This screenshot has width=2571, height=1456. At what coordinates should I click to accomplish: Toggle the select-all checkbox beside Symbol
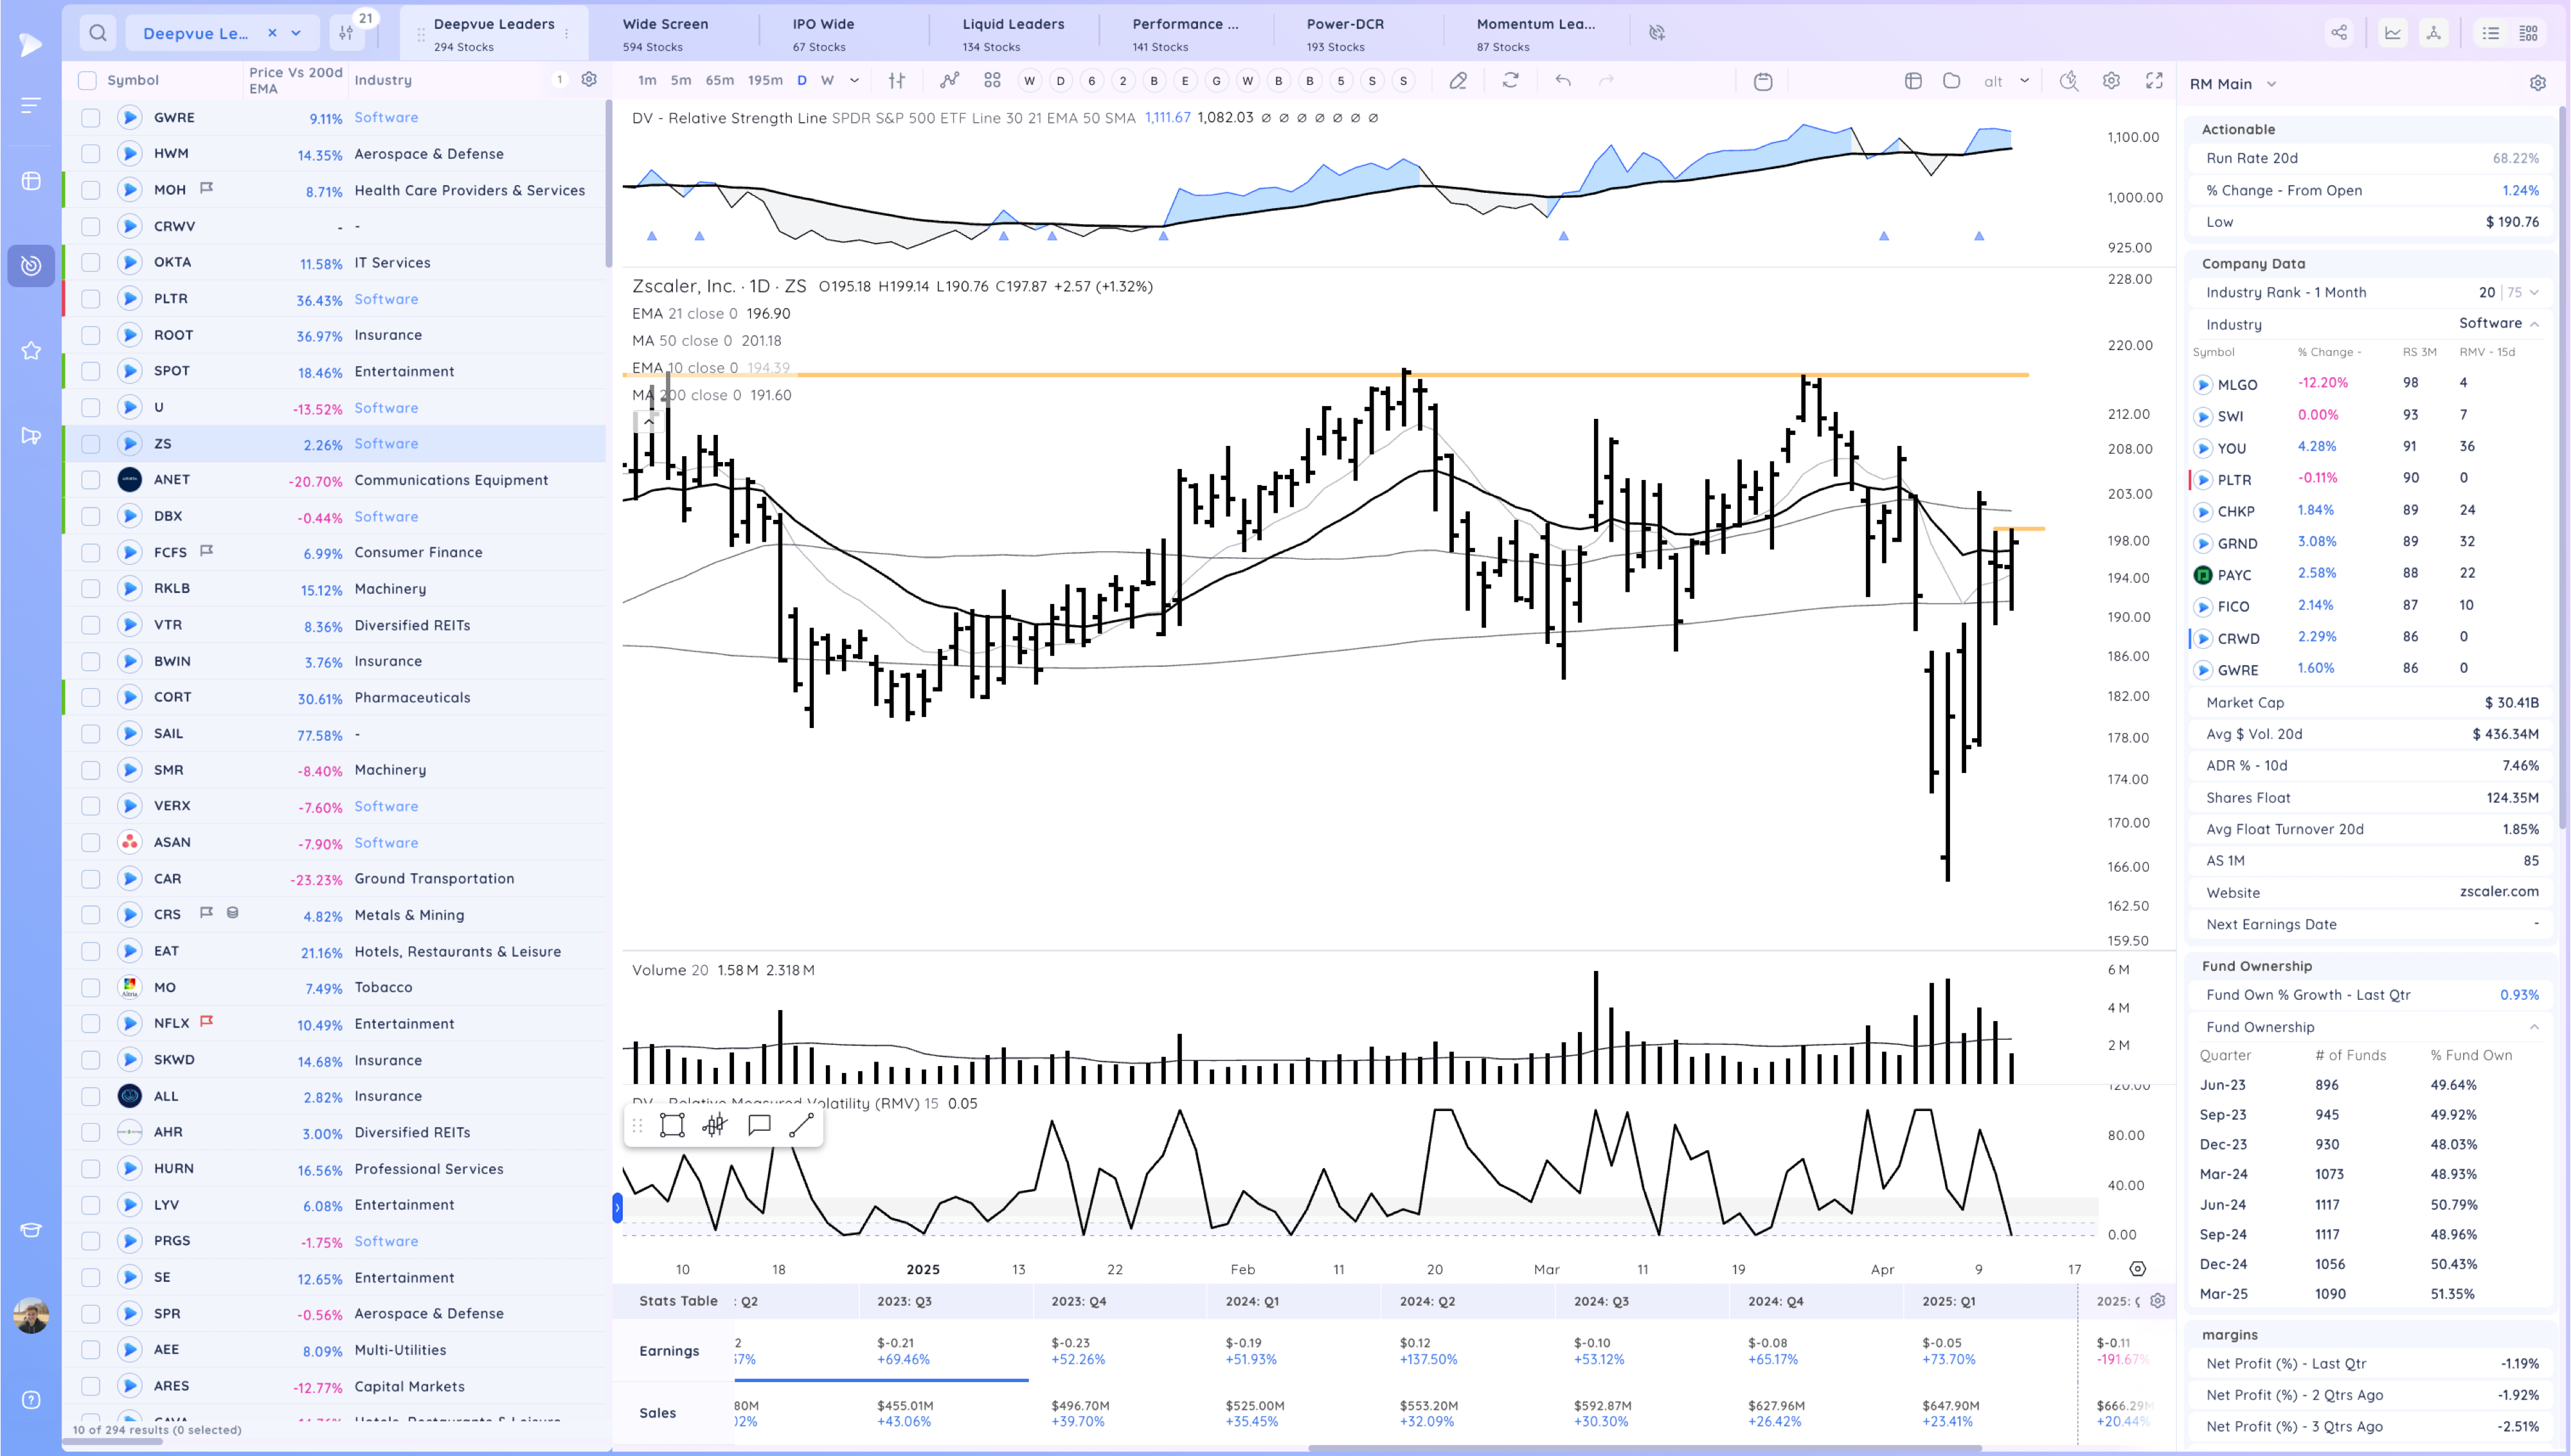click(x=88, y=81)
